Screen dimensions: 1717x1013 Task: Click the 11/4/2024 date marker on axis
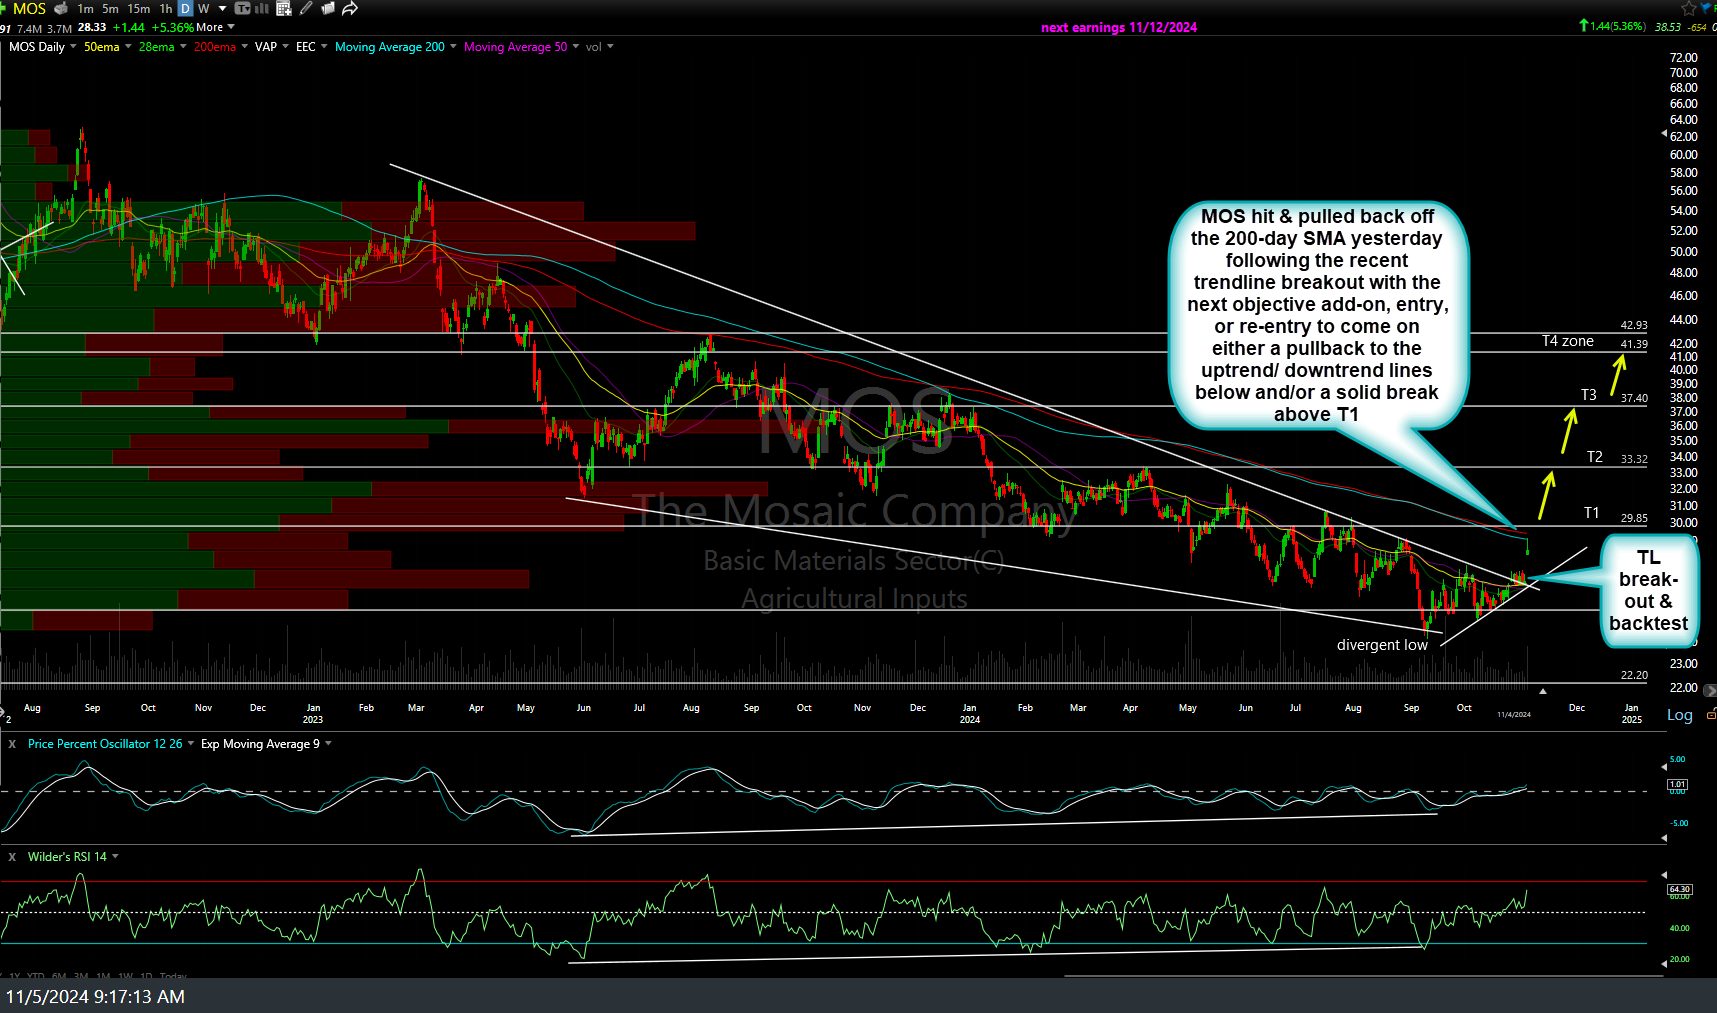(x=1513, y=714)
